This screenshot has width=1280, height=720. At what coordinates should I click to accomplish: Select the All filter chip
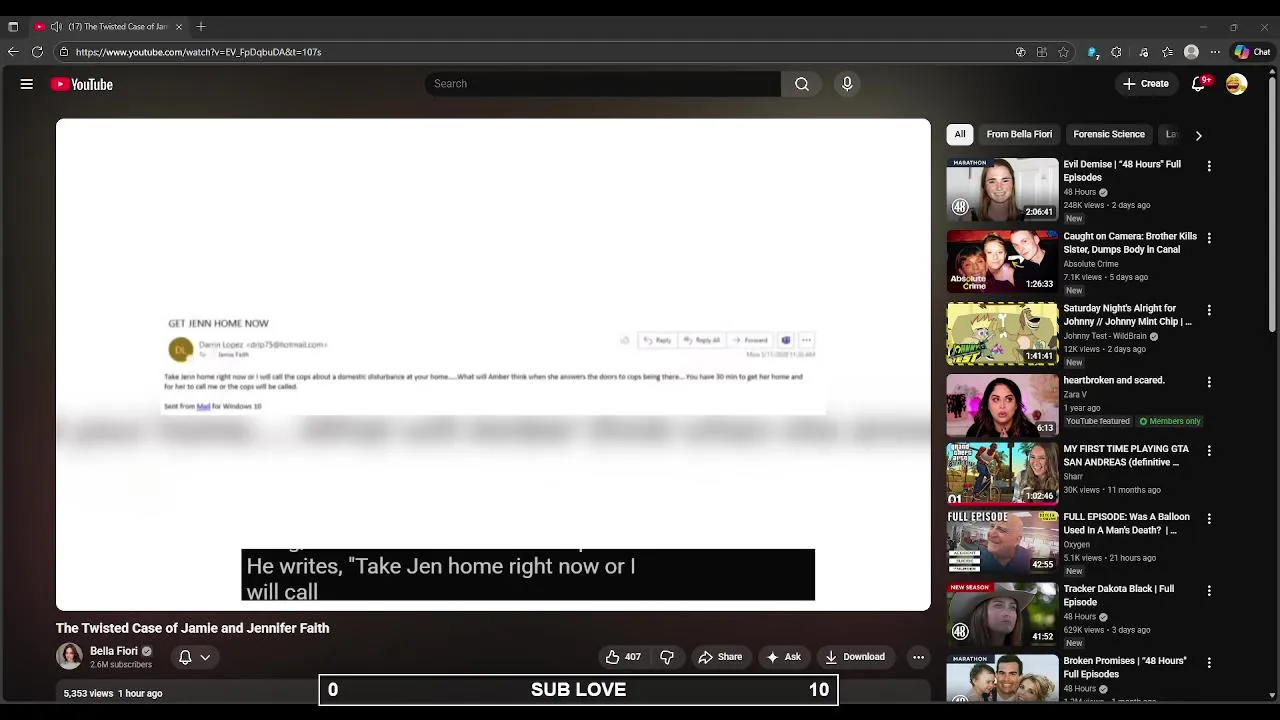(960, 134)
